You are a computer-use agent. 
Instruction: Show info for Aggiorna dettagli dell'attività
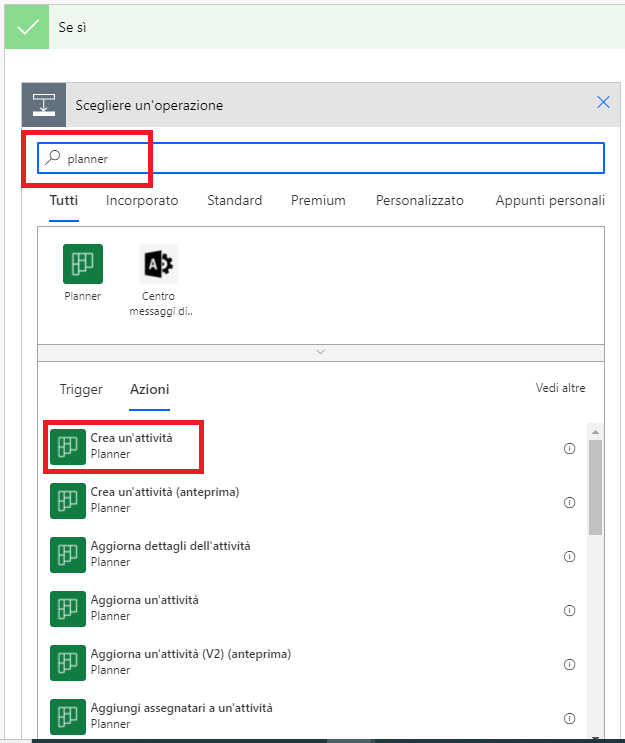coord(570,556)
